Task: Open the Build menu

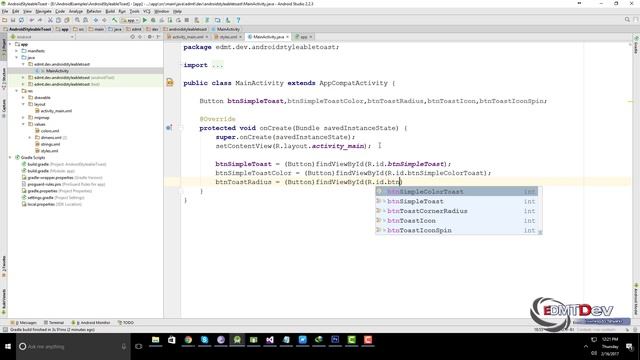Action: [x=110, y=11]
